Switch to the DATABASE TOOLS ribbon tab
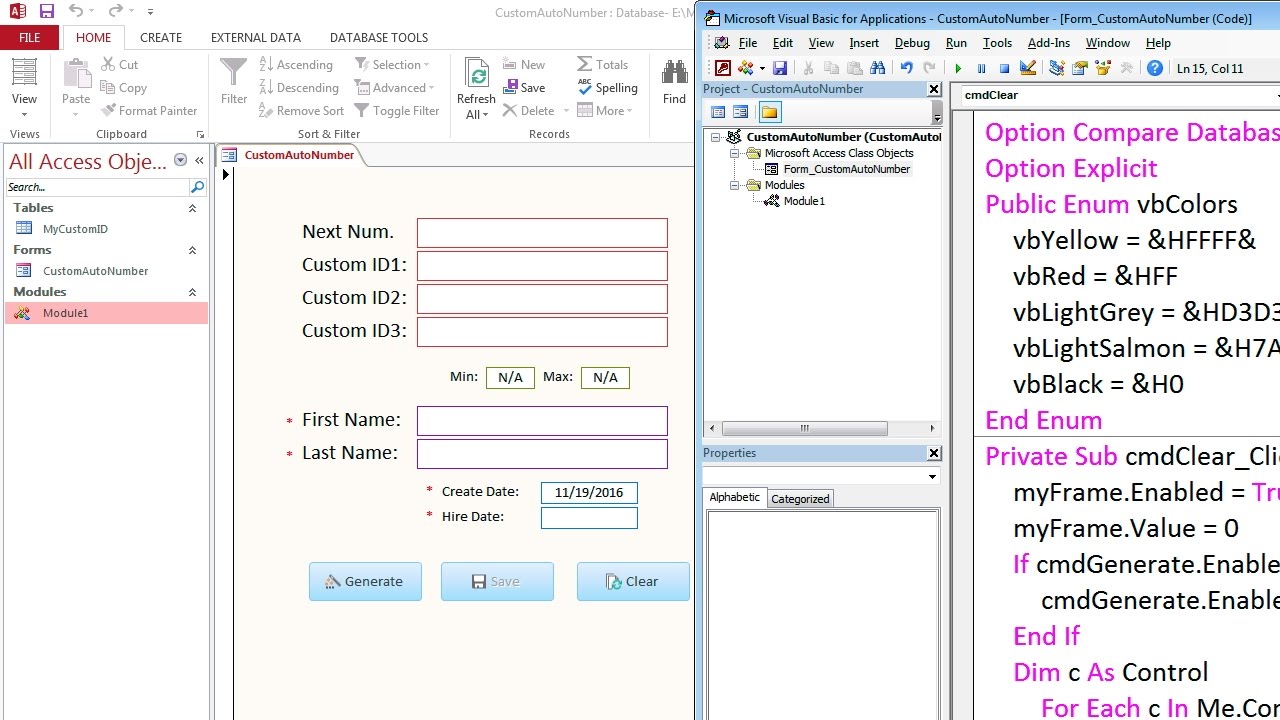 pyautogui.click(x=379, y=37)
